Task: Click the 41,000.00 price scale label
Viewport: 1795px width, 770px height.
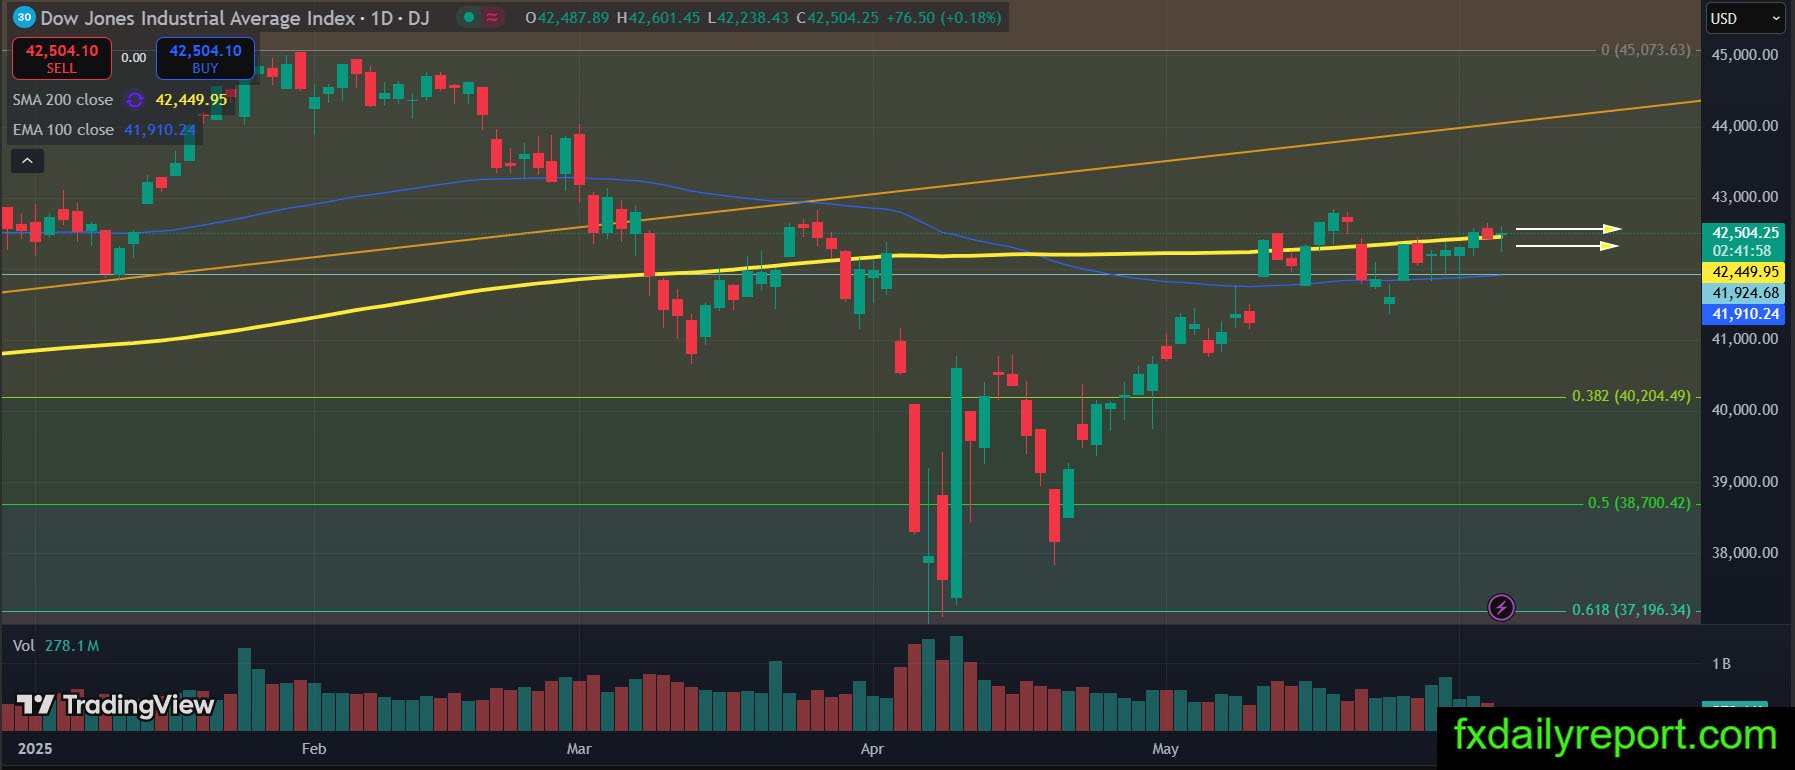Action: point(1745,339)
